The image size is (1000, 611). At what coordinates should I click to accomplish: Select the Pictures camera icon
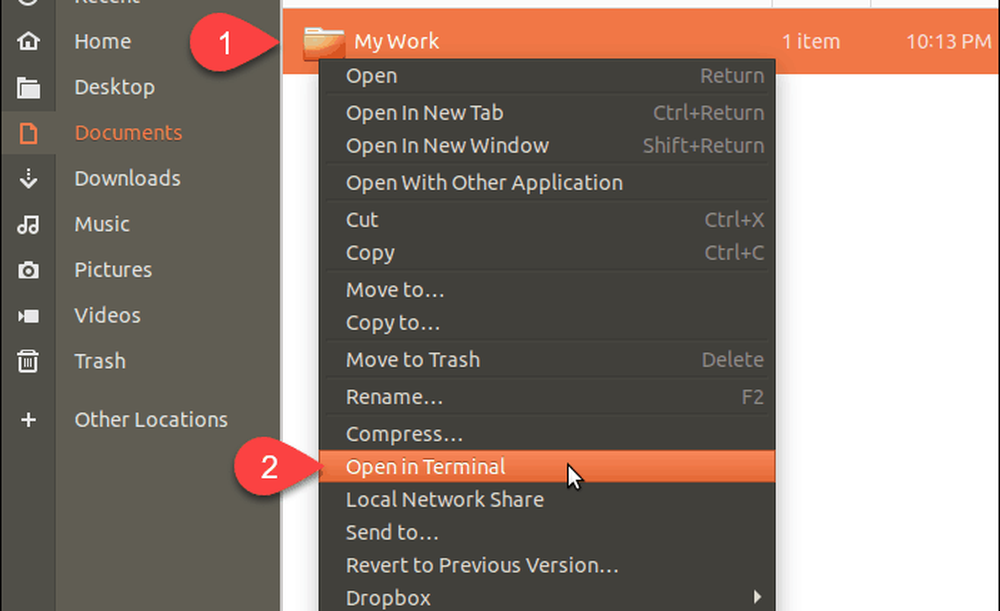tap(29, 270)
